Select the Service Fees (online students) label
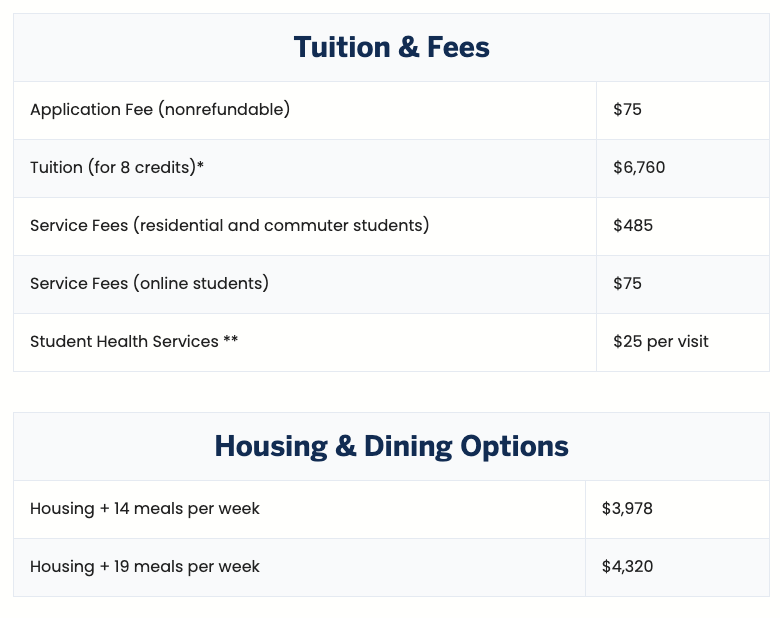780x618 pixels. point(149,283)
